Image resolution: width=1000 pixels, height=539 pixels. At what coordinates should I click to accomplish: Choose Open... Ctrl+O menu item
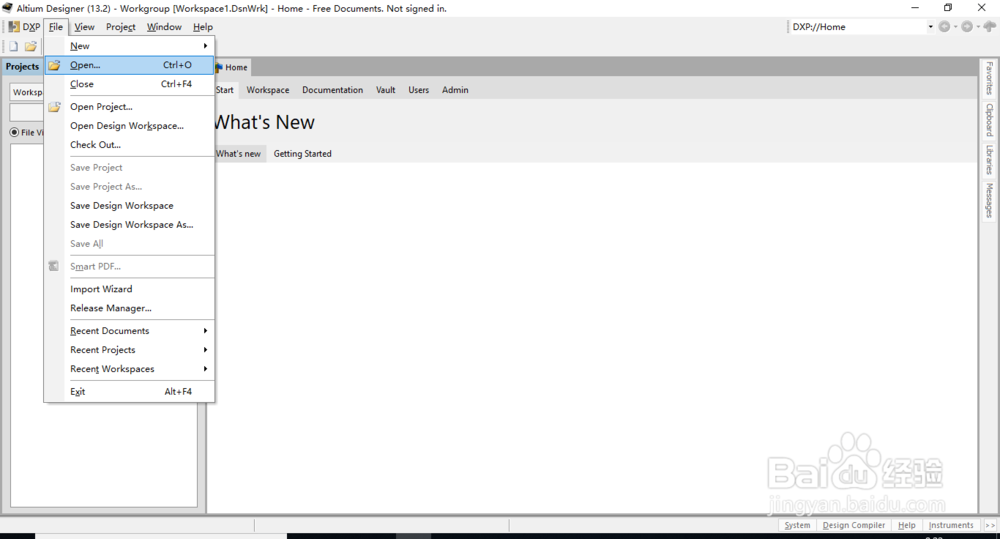click(x=129, y=65)
